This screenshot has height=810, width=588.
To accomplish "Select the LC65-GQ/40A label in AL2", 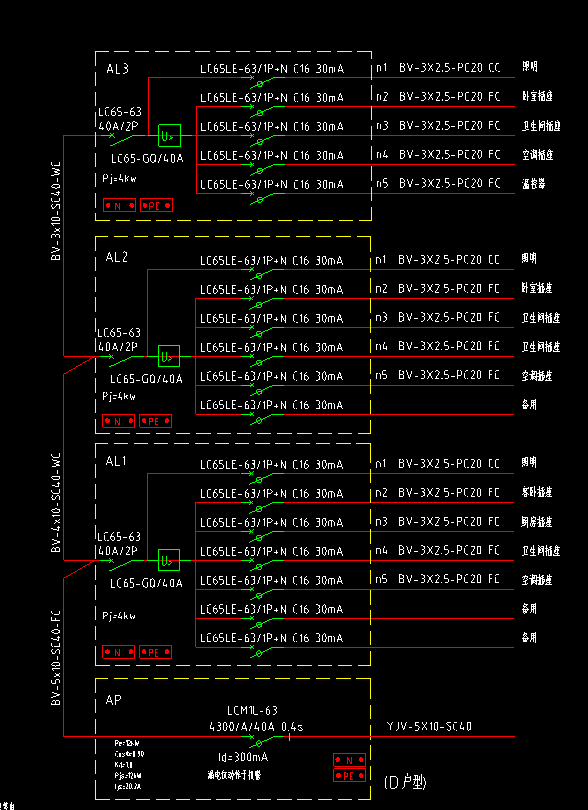I will click(146, 379).
